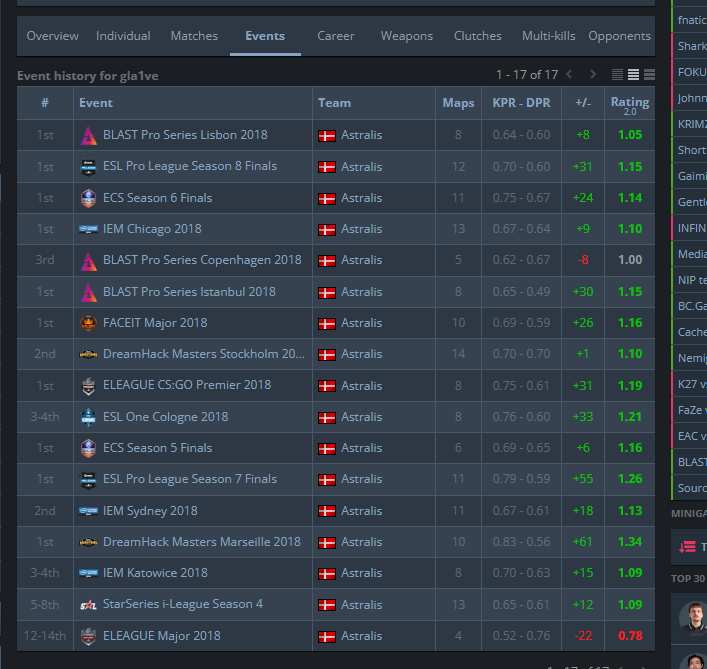Select large table density icon
The width and height of the screenshot is (707, 669).
[x=649, y=74]
